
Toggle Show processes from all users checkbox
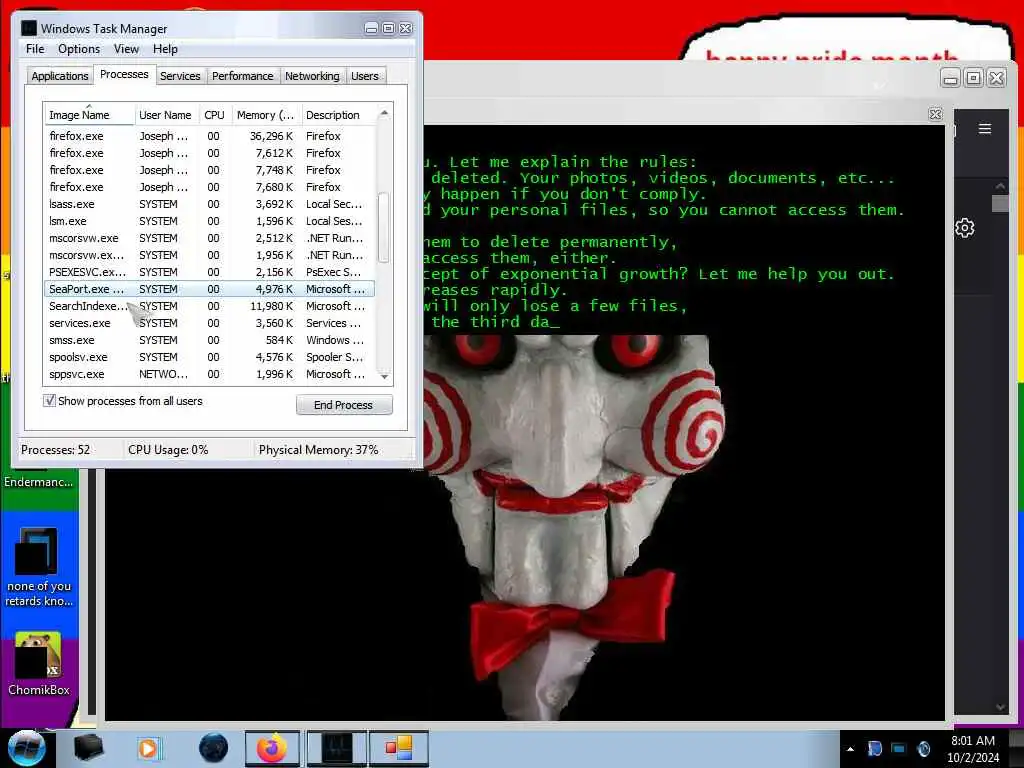coord(49,400)
